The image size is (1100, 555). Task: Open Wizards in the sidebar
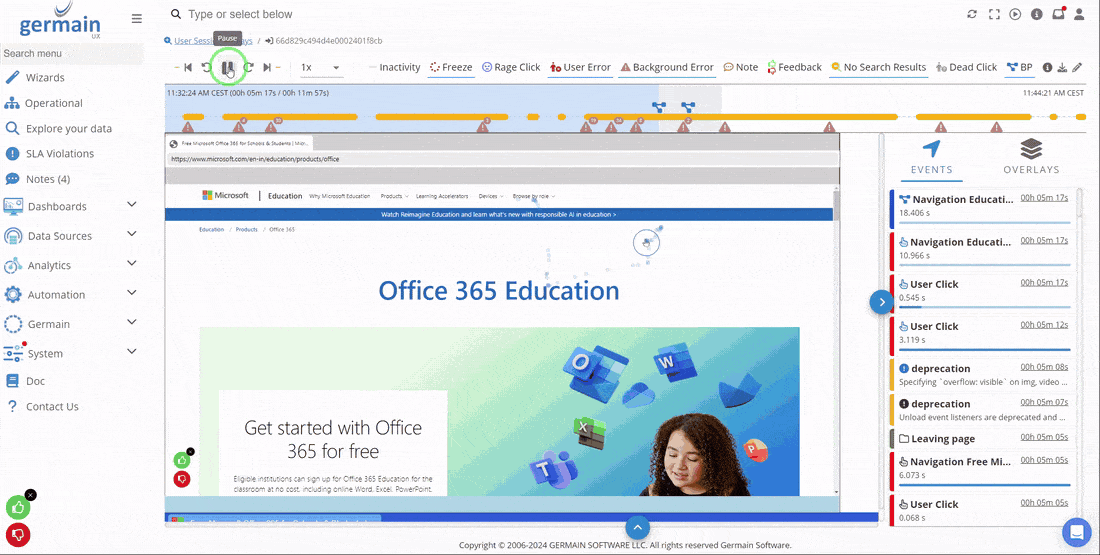coord(45,78)
